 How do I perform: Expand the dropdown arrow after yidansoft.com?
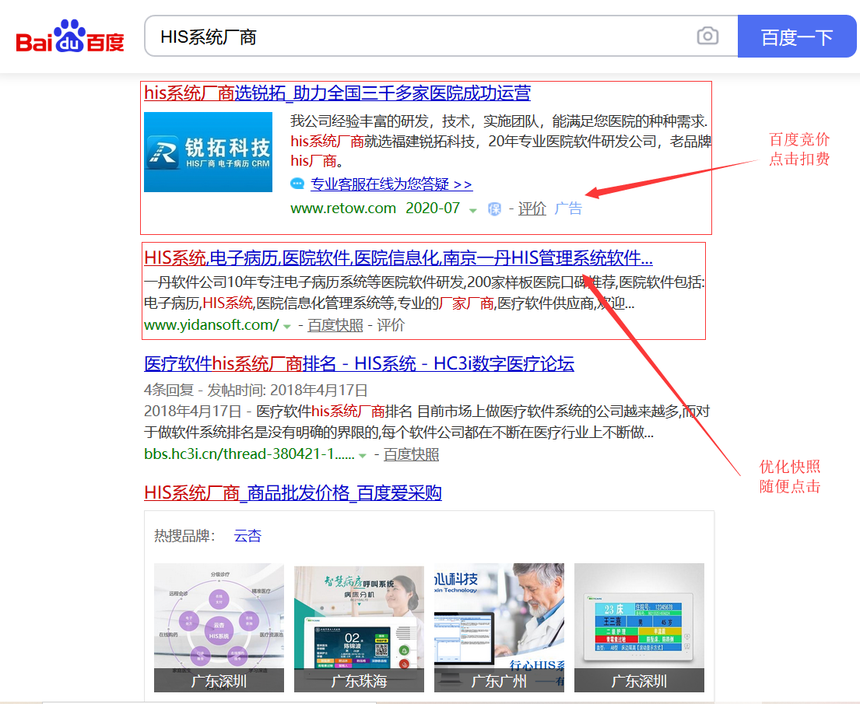point(287,327)
